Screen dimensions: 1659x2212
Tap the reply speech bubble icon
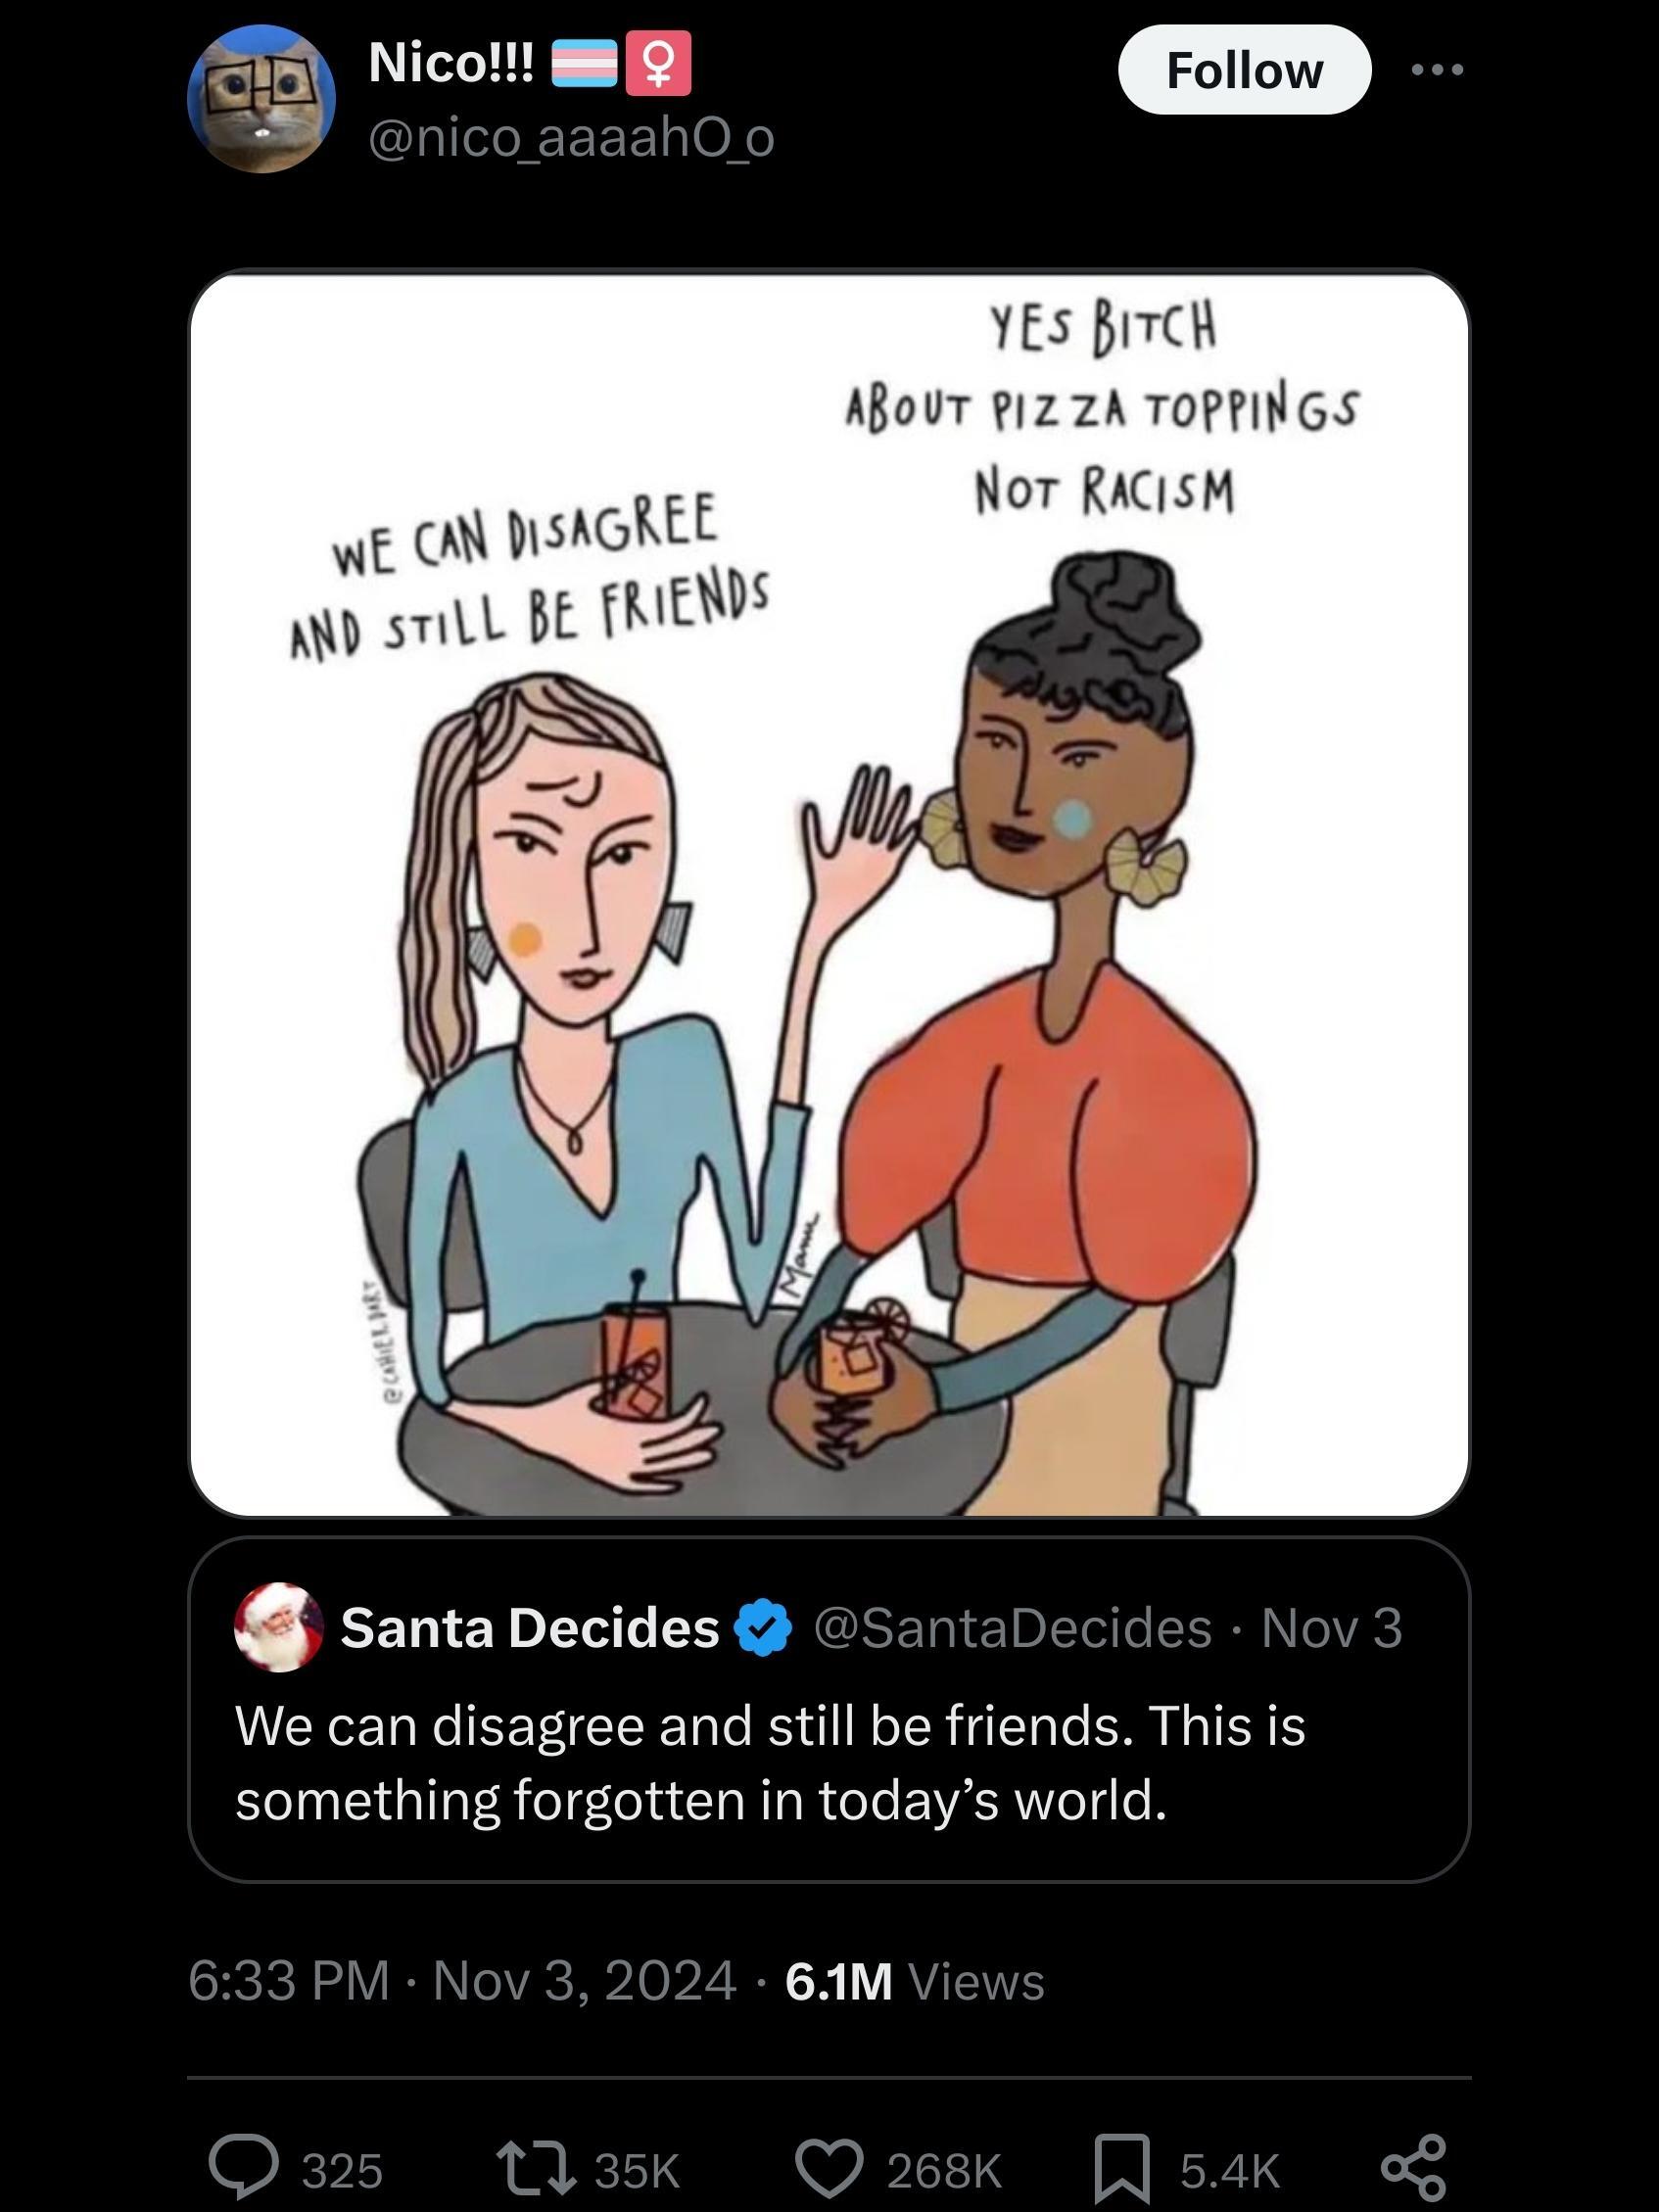click(243, 2169)
